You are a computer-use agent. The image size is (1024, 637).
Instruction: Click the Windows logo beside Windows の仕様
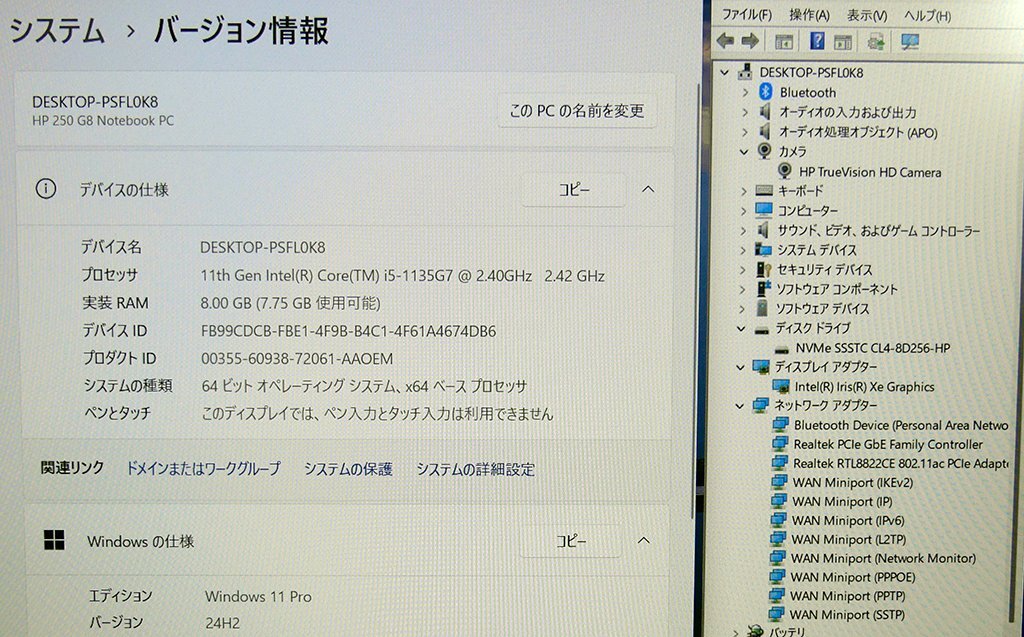[x=54, y=540]
